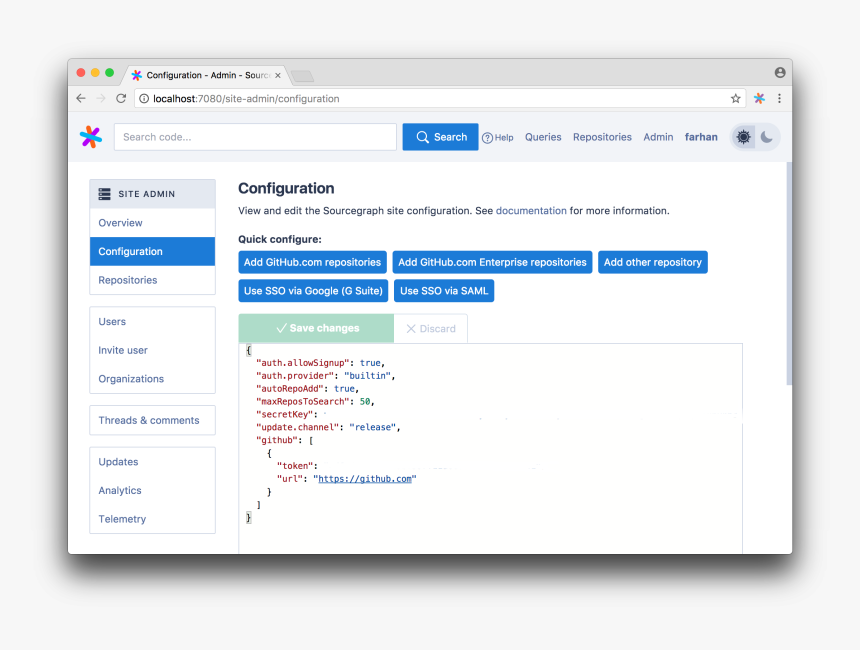Viewport: 860px width, 650px height.
Task: Open Repositories in the sidebar
Action: pyautogui.click(x=128, y=280)
